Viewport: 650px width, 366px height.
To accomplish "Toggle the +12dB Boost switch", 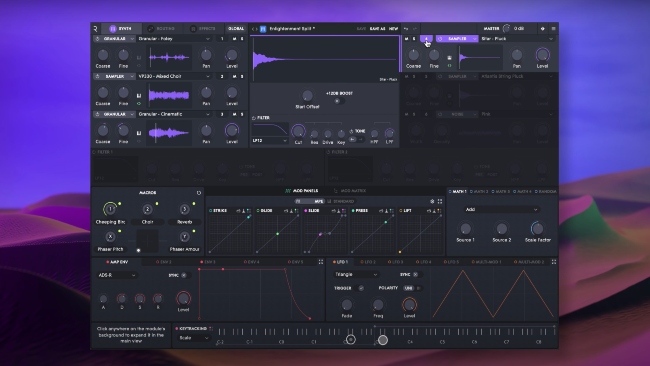I will pos(339,101).
